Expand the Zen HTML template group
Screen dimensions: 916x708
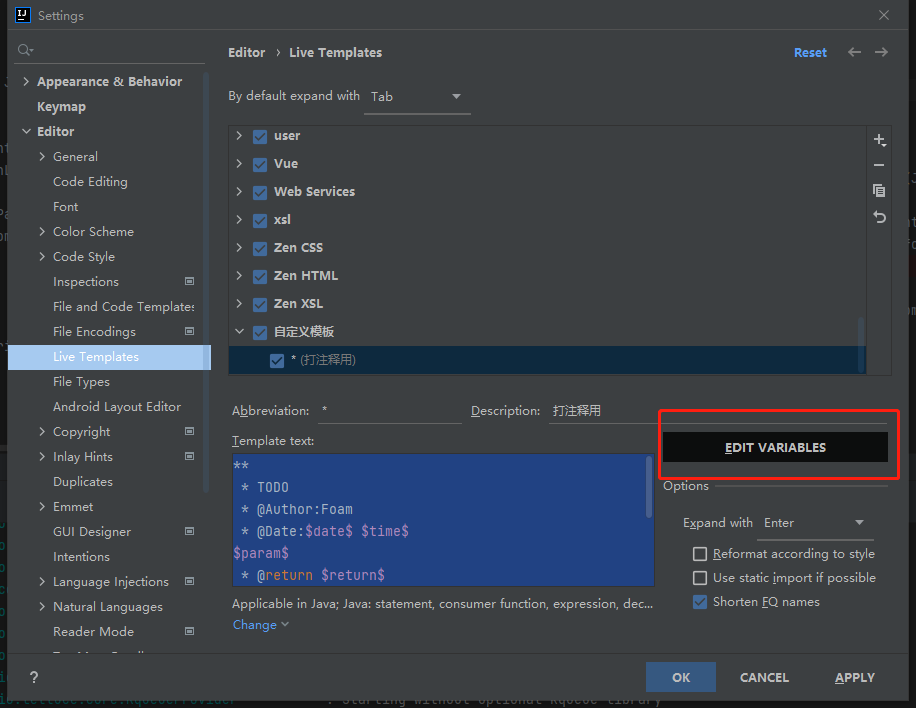coord(239,276)
